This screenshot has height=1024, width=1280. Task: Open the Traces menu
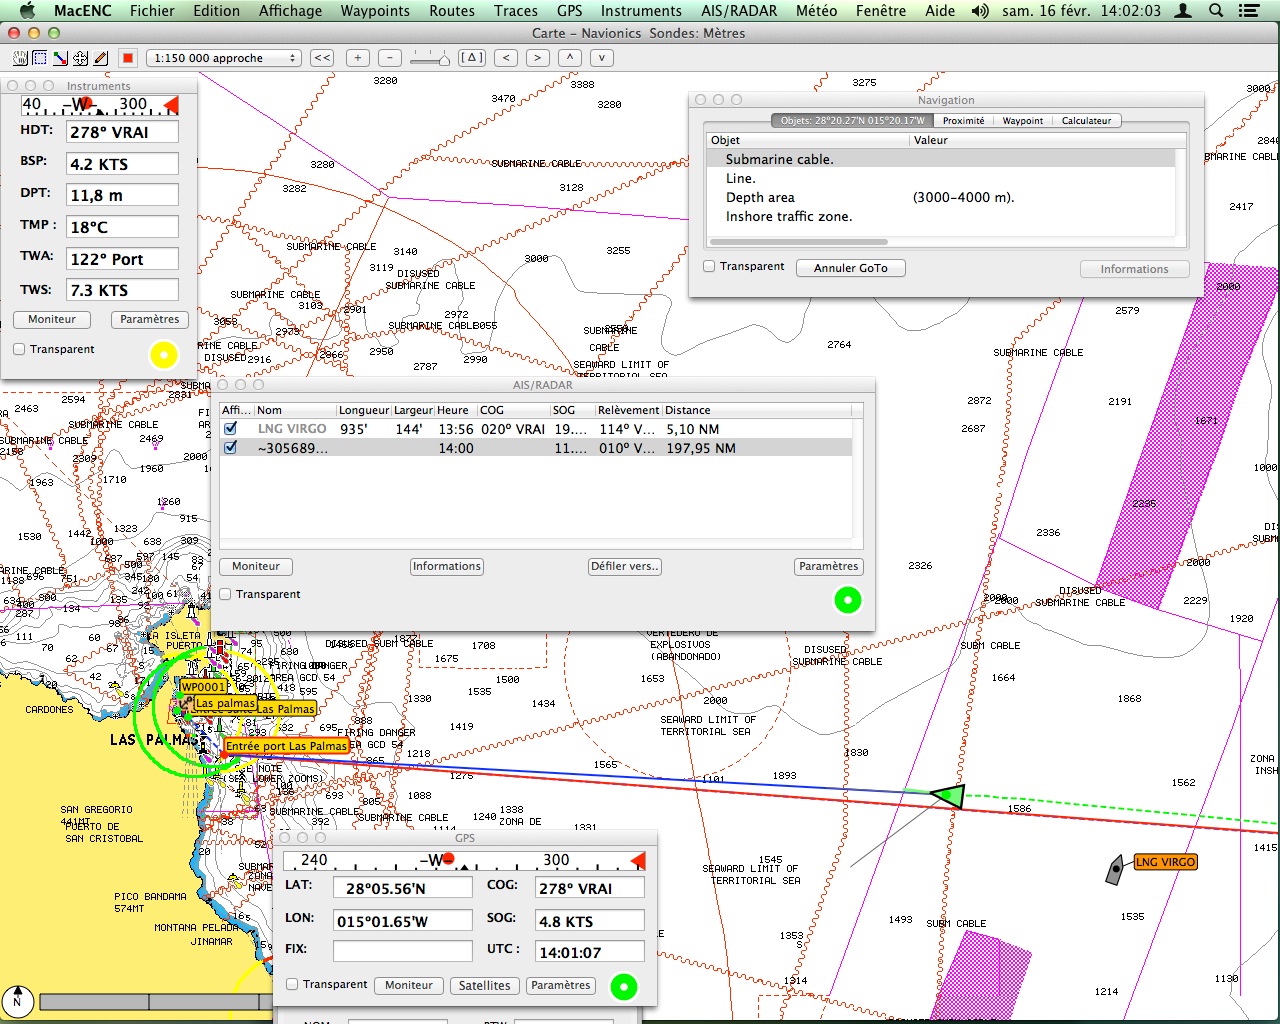point(516,11)
